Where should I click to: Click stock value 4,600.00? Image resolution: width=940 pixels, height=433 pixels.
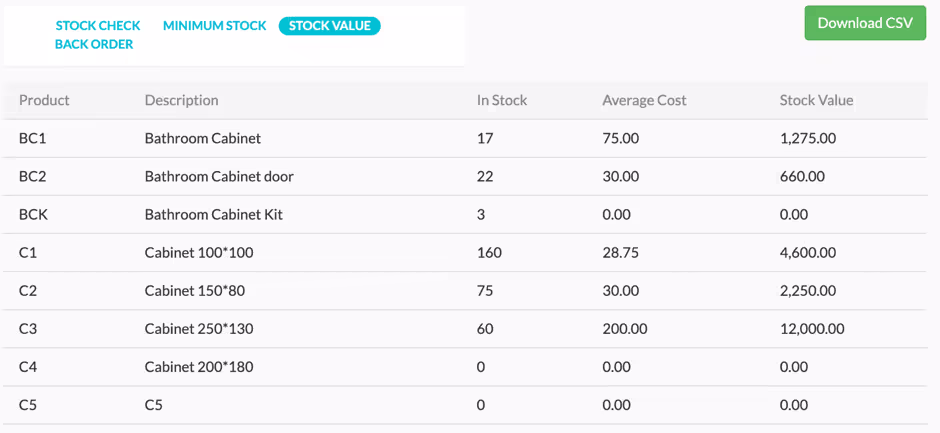tap(808, 253)
